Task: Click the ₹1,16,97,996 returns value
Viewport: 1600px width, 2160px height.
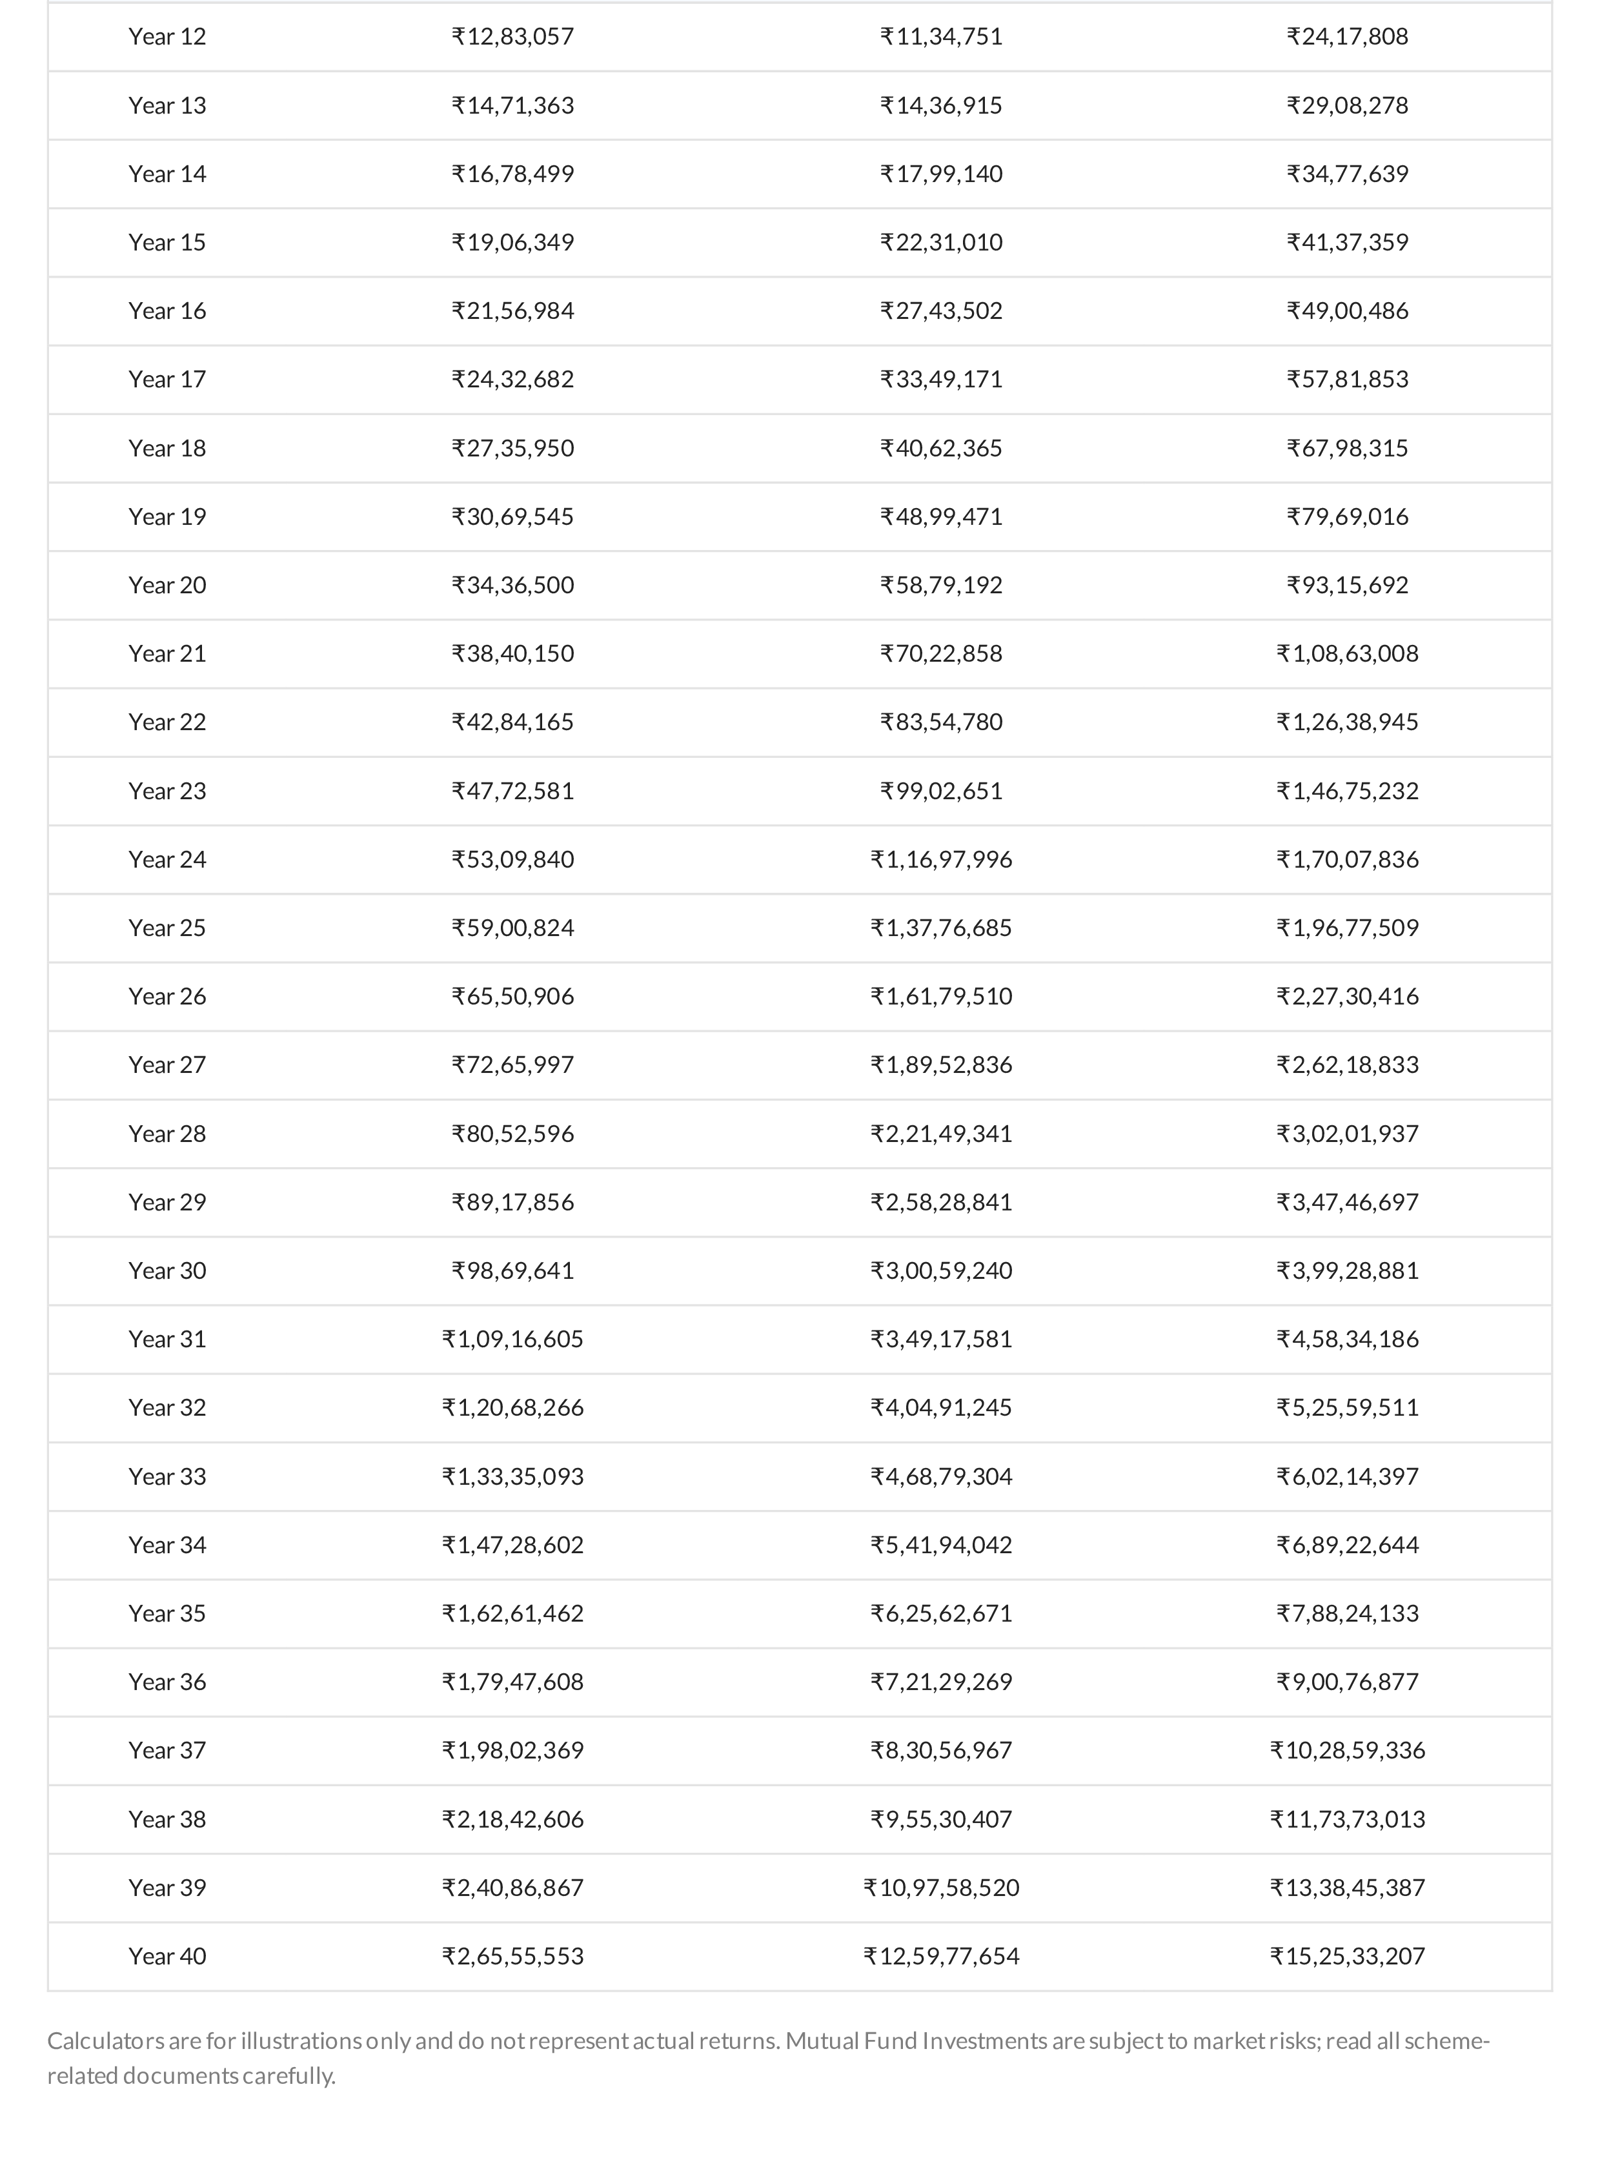Action: [x=941, y=860]
